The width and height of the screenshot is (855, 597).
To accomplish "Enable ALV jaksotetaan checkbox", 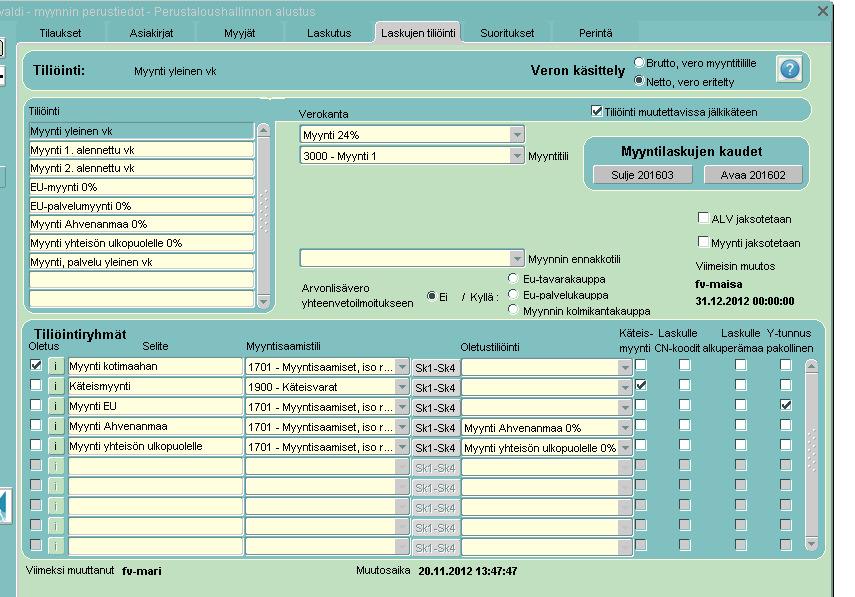I will tap(703, 218).
